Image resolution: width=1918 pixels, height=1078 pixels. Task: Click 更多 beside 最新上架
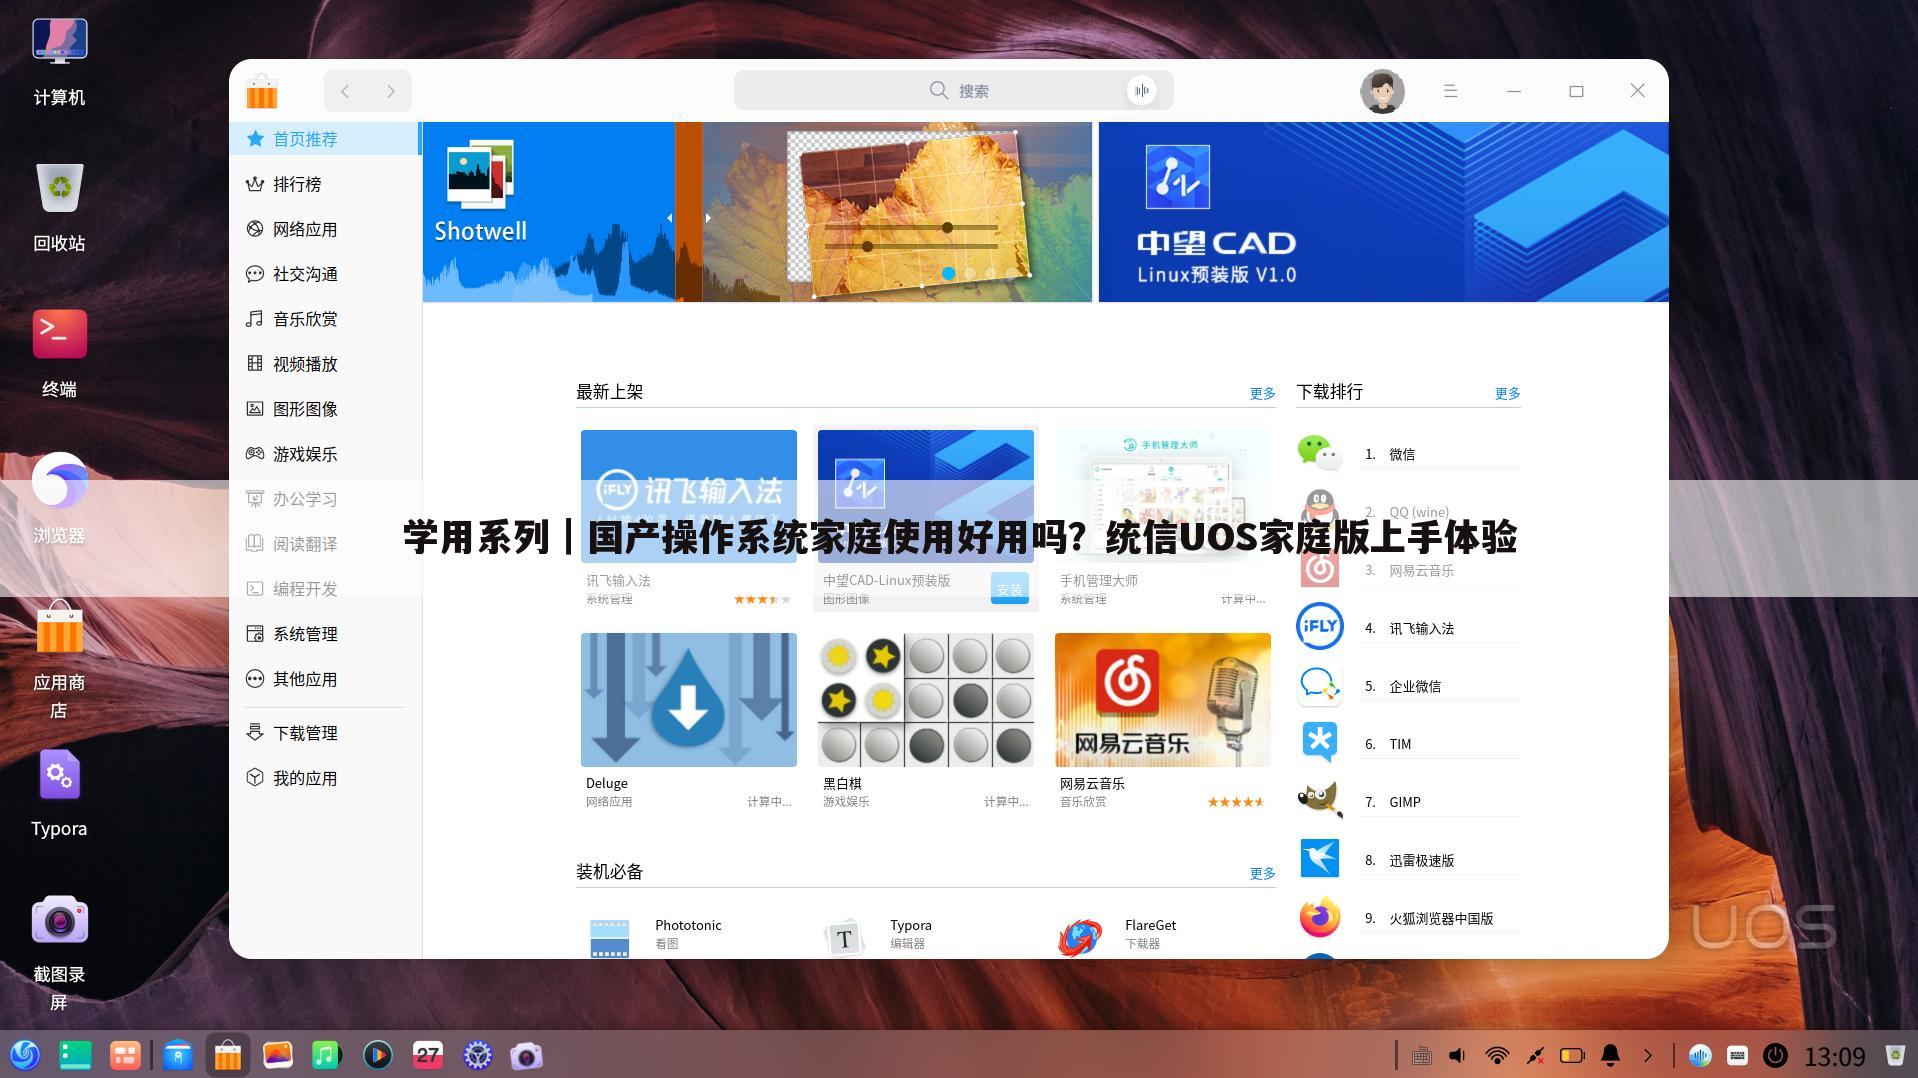pos(1262,393)
